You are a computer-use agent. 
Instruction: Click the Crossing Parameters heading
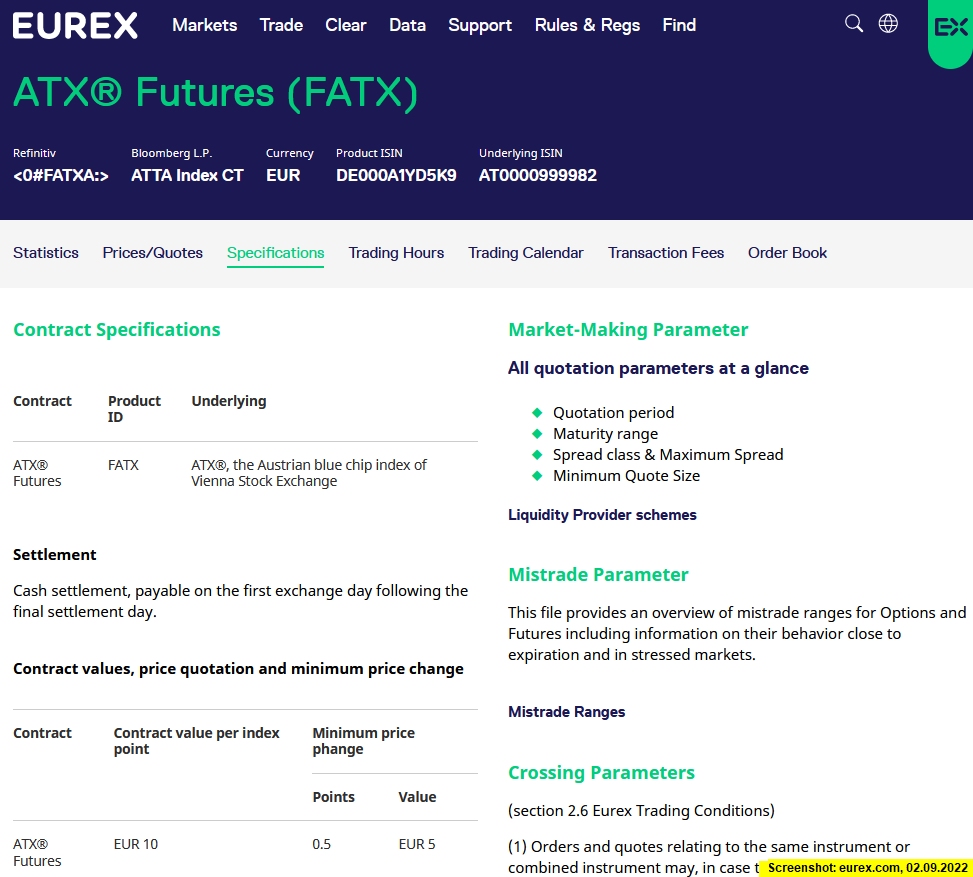(x=601, y=773)
